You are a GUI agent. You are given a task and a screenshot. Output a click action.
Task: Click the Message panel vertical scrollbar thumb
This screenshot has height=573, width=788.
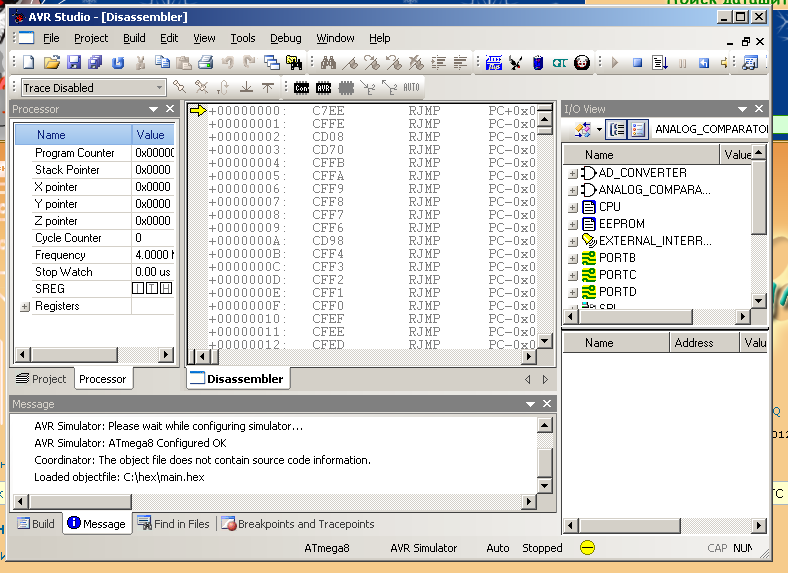[545, 462]
